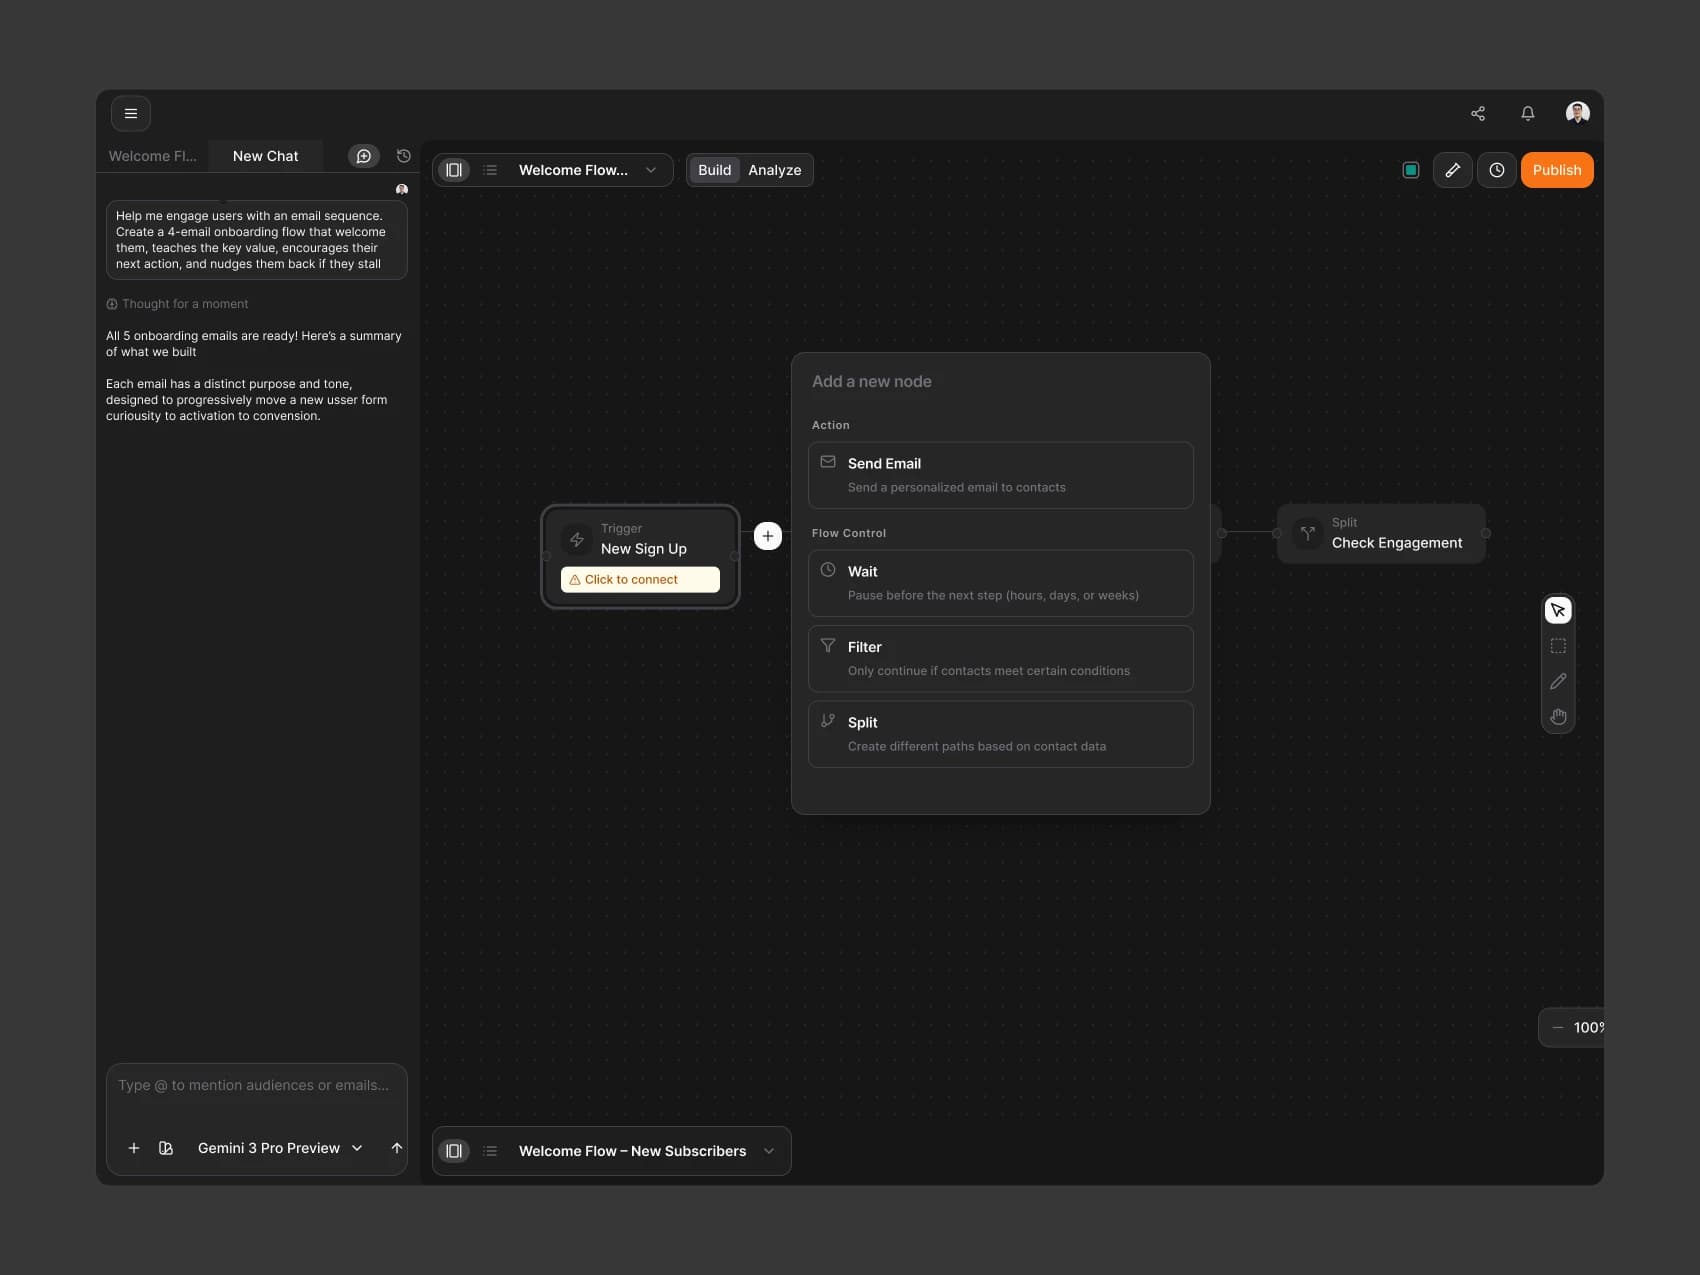The height and width of the screenshot is (1275, 1700).
Task: Select the marquee selection tool
Action: (1558, 646)
